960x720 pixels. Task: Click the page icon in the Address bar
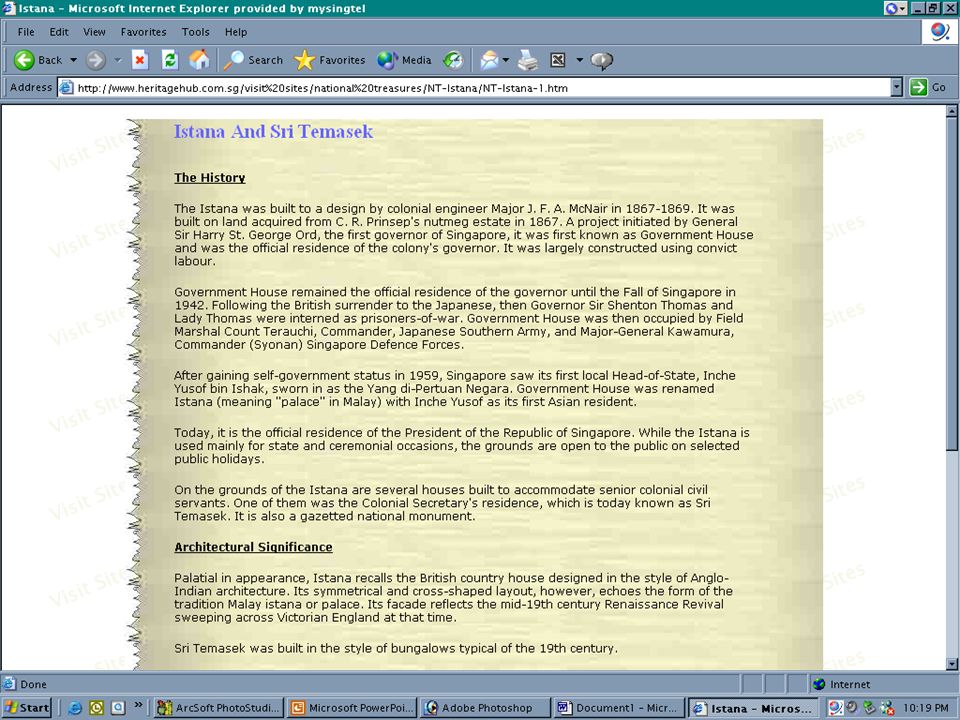[66, 88]
